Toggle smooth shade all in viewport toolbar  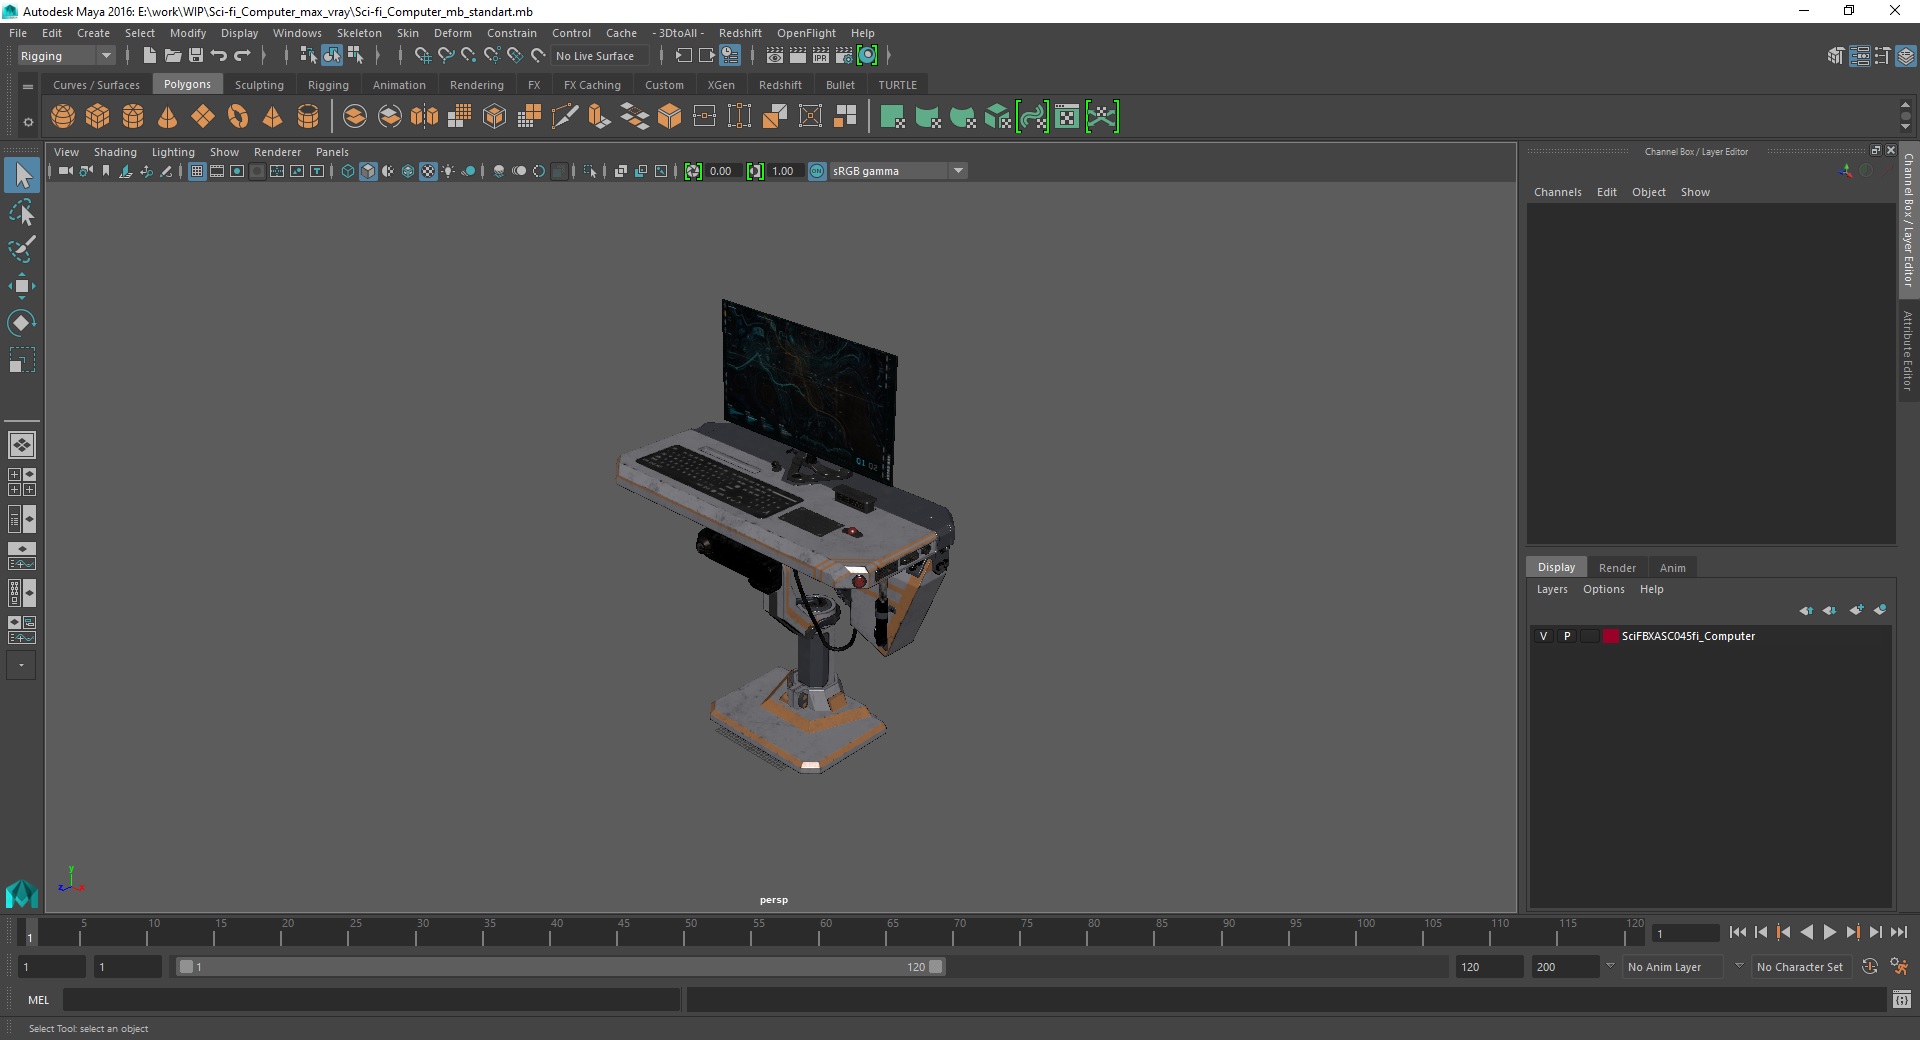click(x=368, y=172)
